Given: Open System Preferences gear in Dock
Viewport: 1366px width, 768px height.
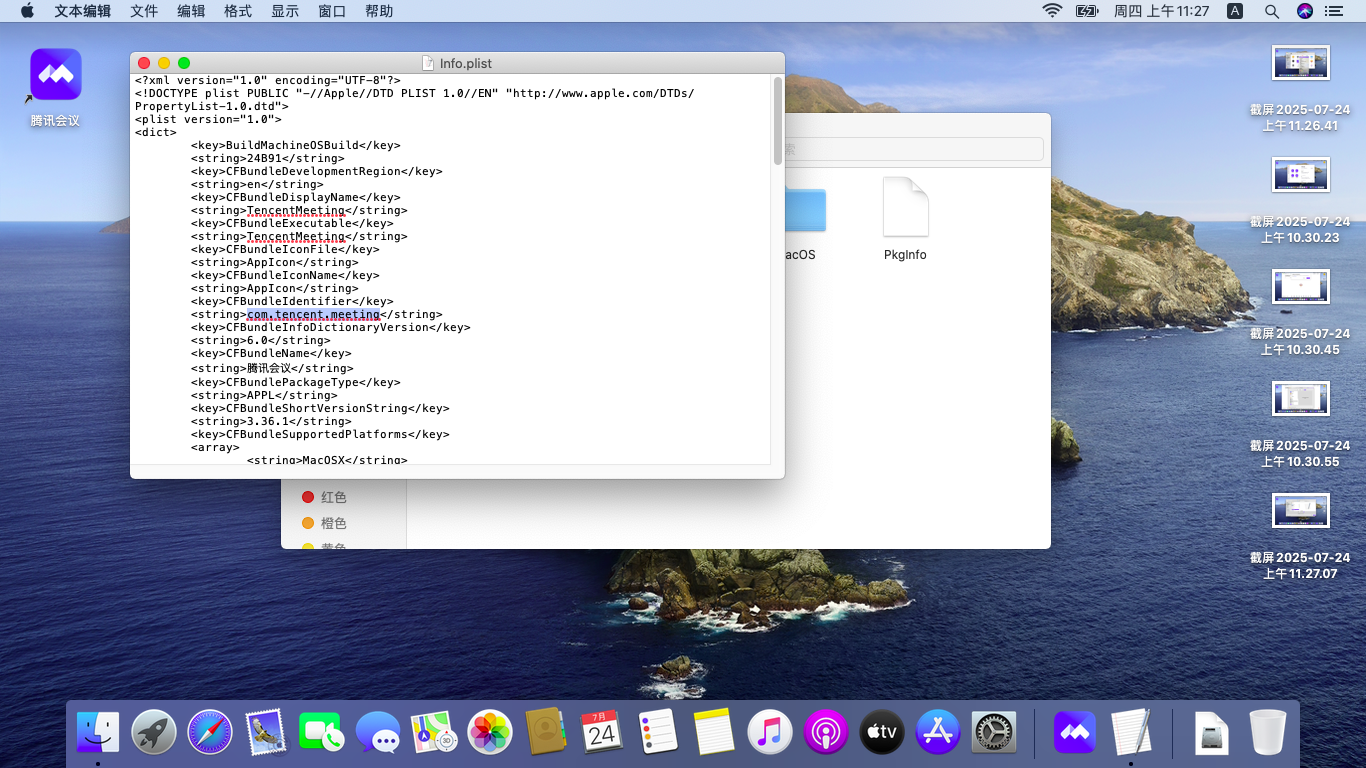Looking at the screenshot, I should (994, 733).
